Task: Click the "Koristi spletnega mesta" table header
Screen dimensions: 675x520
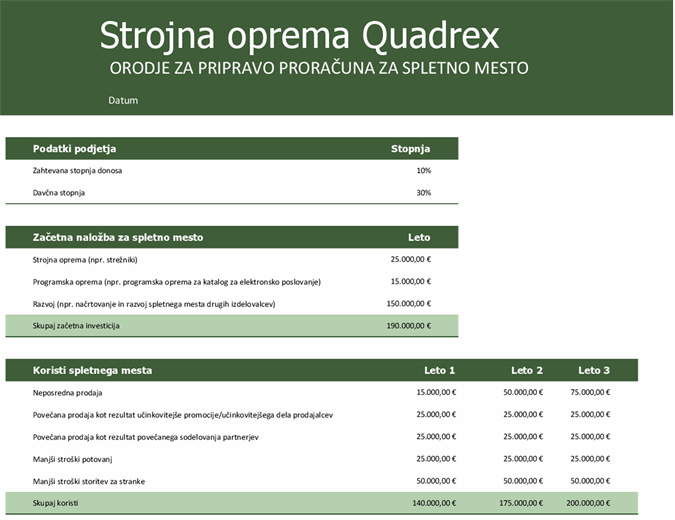Action: click(93, 370)
